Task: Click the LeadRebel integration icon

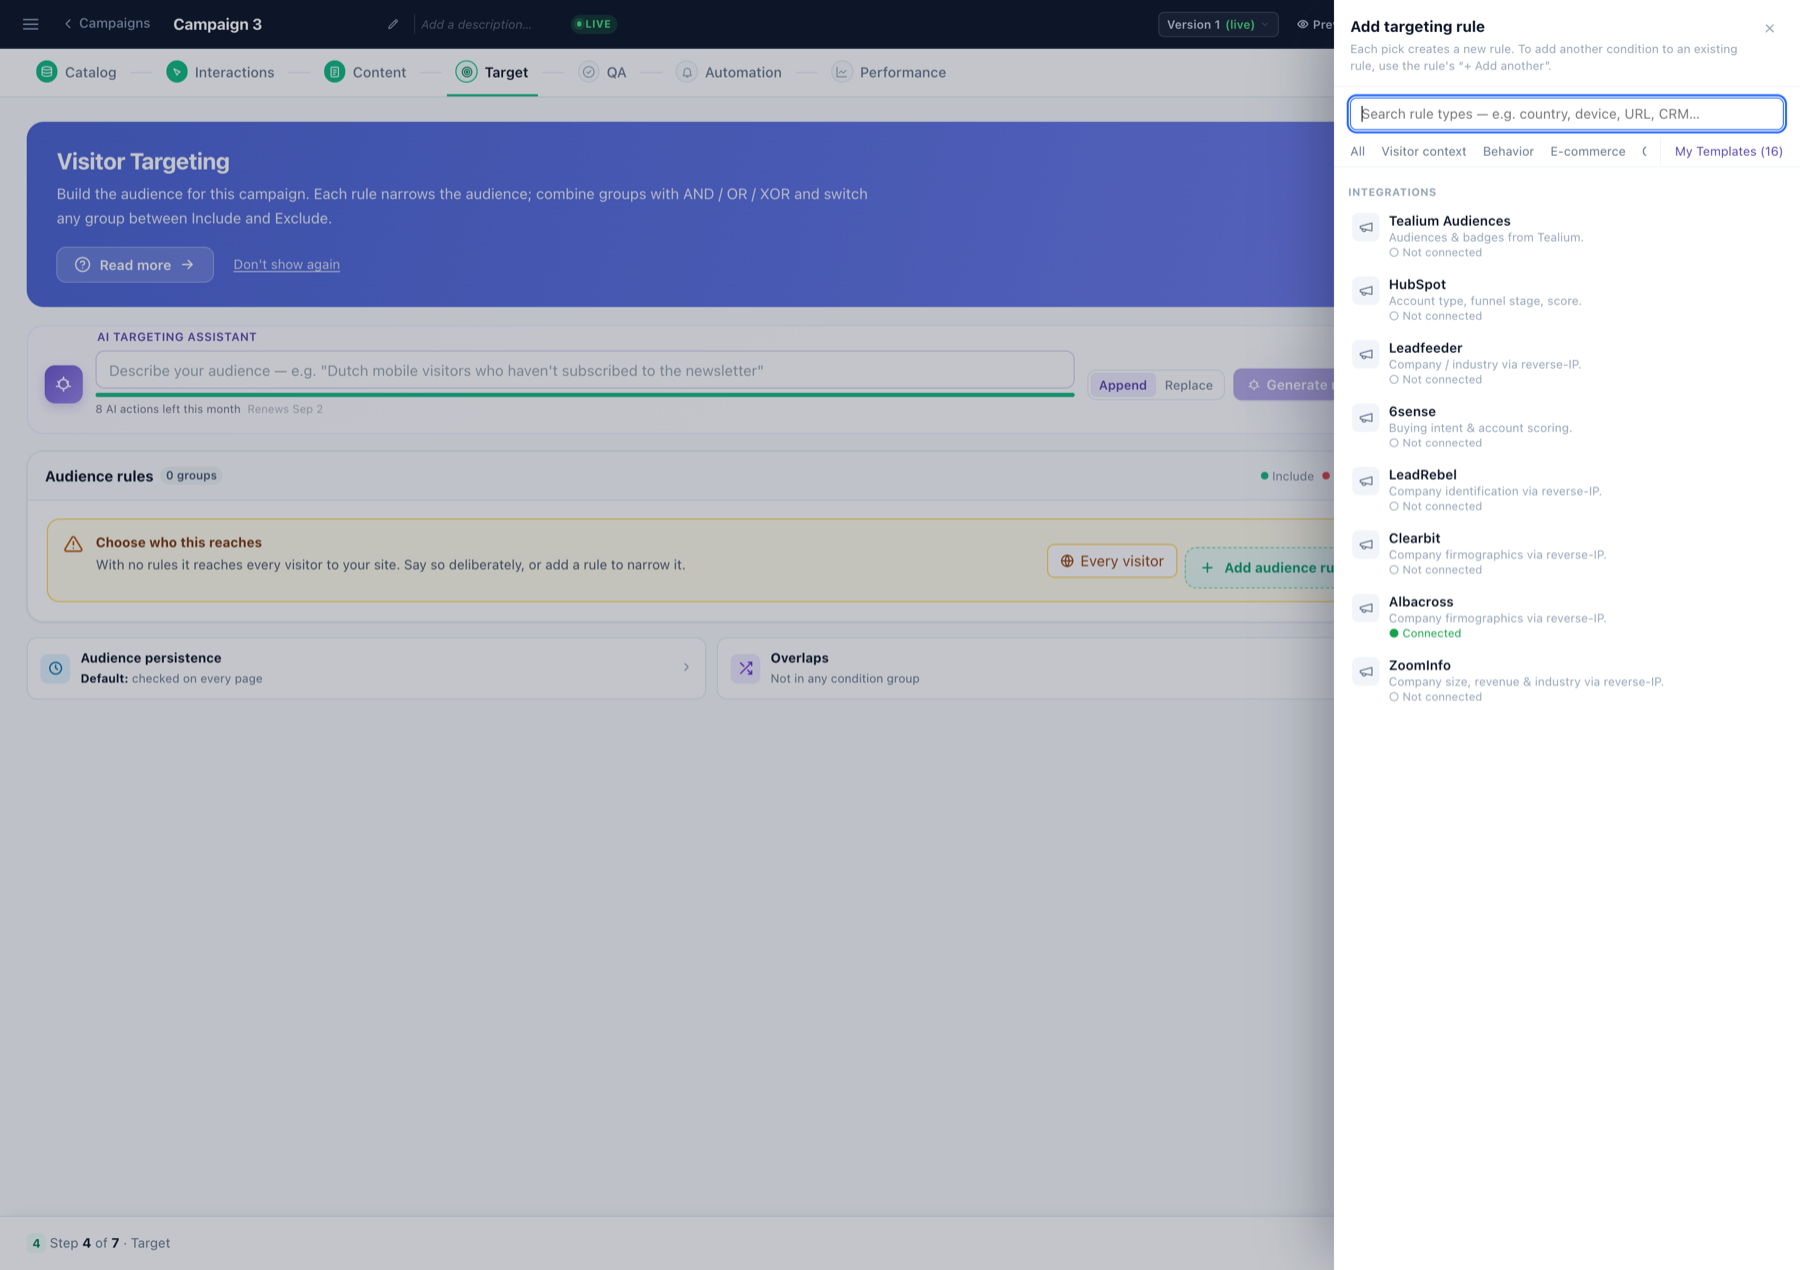Action: (1366, 481)
